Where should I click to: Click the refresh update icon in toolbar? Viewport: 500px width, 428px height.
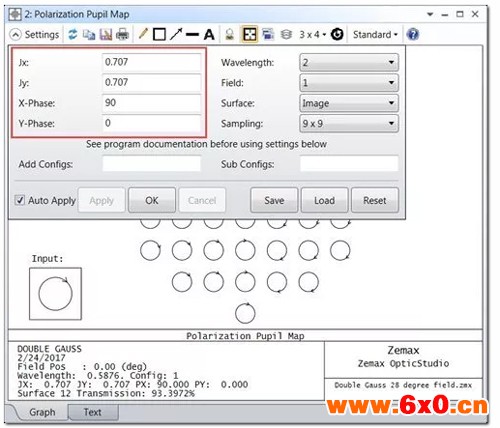click(72, 34)
